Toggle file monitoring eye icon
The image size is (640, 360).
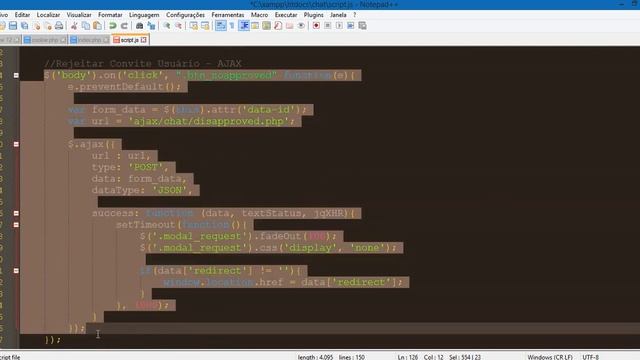[301, 26]
